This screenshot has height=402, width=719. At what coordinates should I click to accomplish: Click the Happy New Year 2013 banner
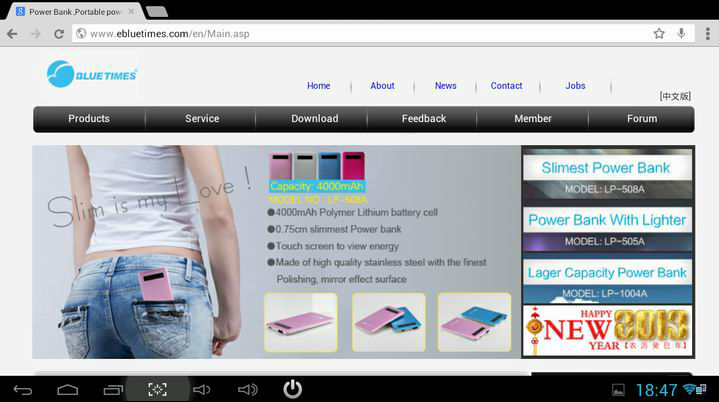(607, 330)
